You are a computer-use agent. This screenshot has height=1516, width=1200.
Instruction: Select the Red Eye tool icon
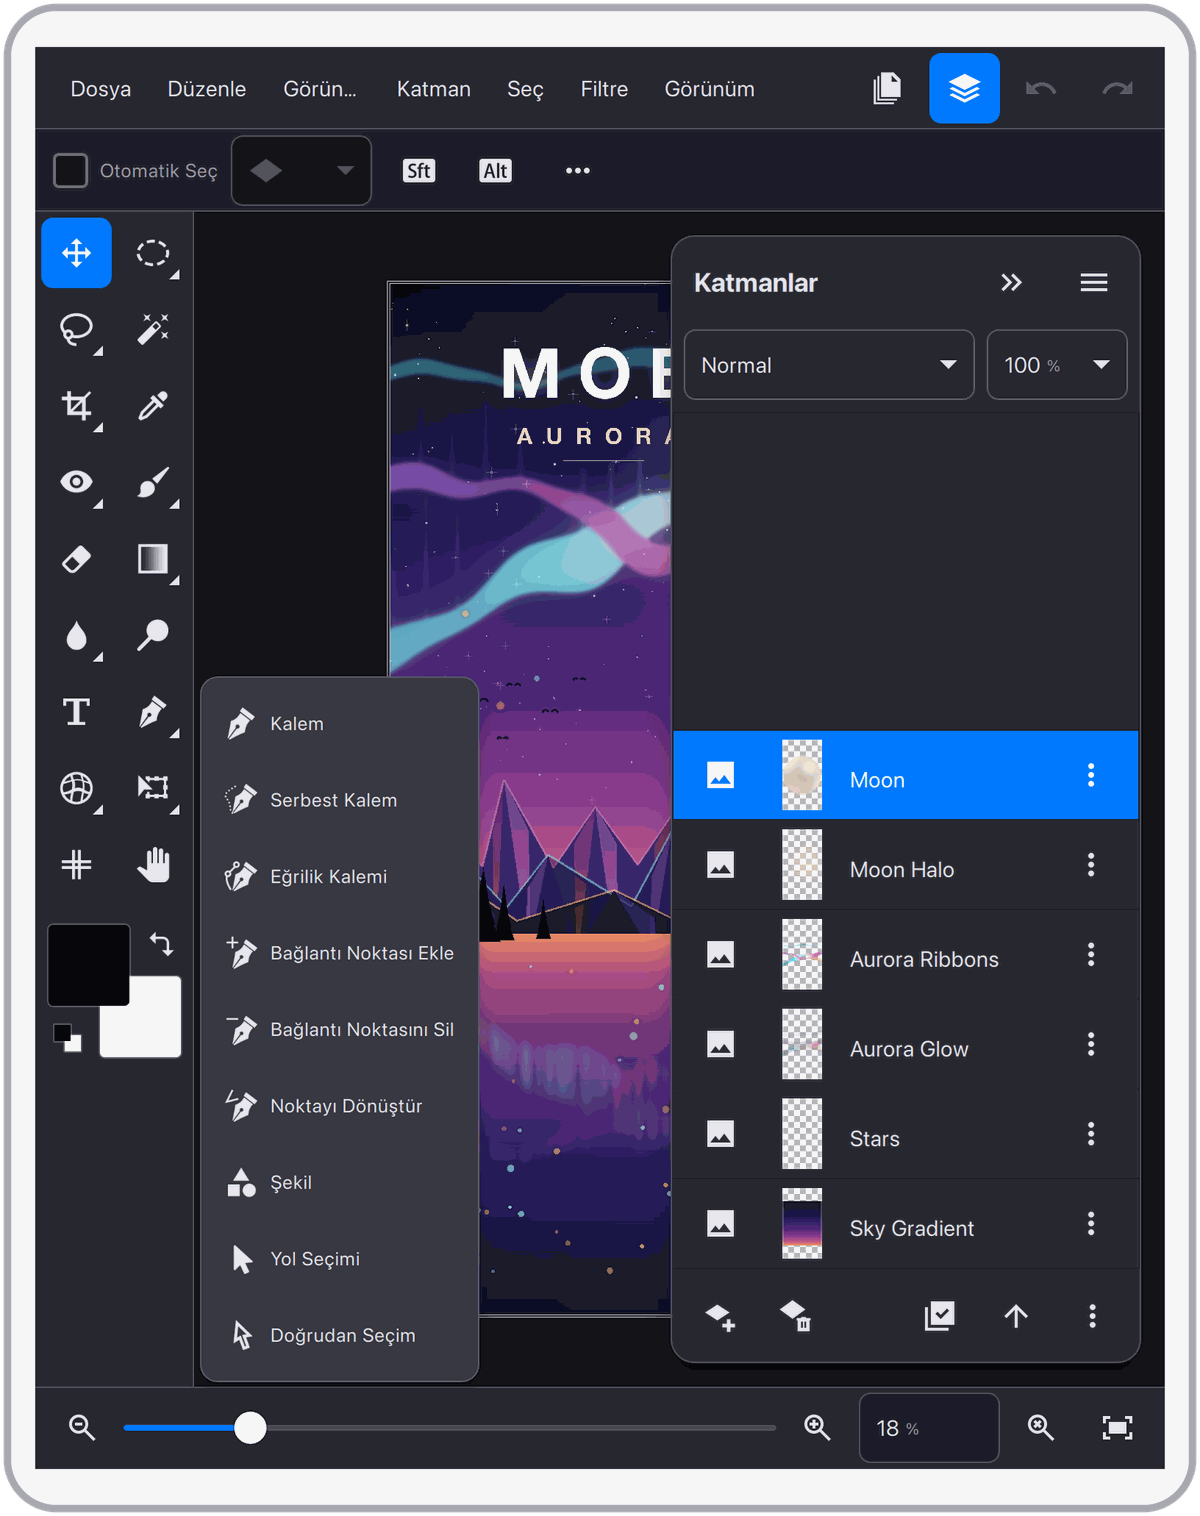77,482
